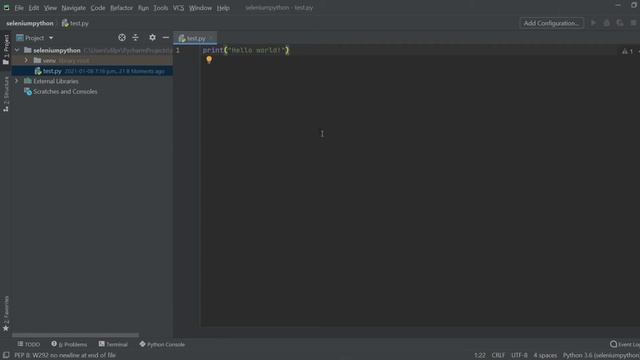
Task: Change the 4 spaces indent setting
Action: (x=545, y=356)
